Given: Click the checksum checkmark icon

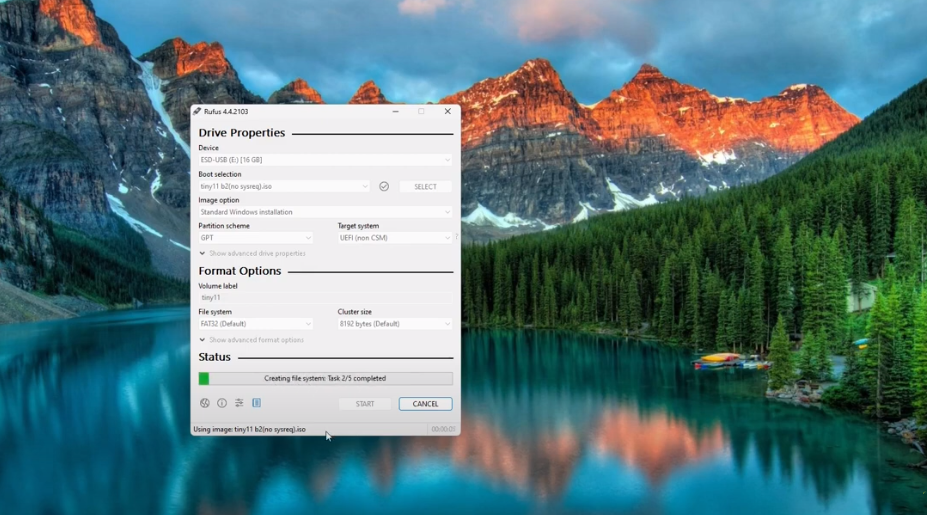Looking at the screenshot, I should 384,186.
